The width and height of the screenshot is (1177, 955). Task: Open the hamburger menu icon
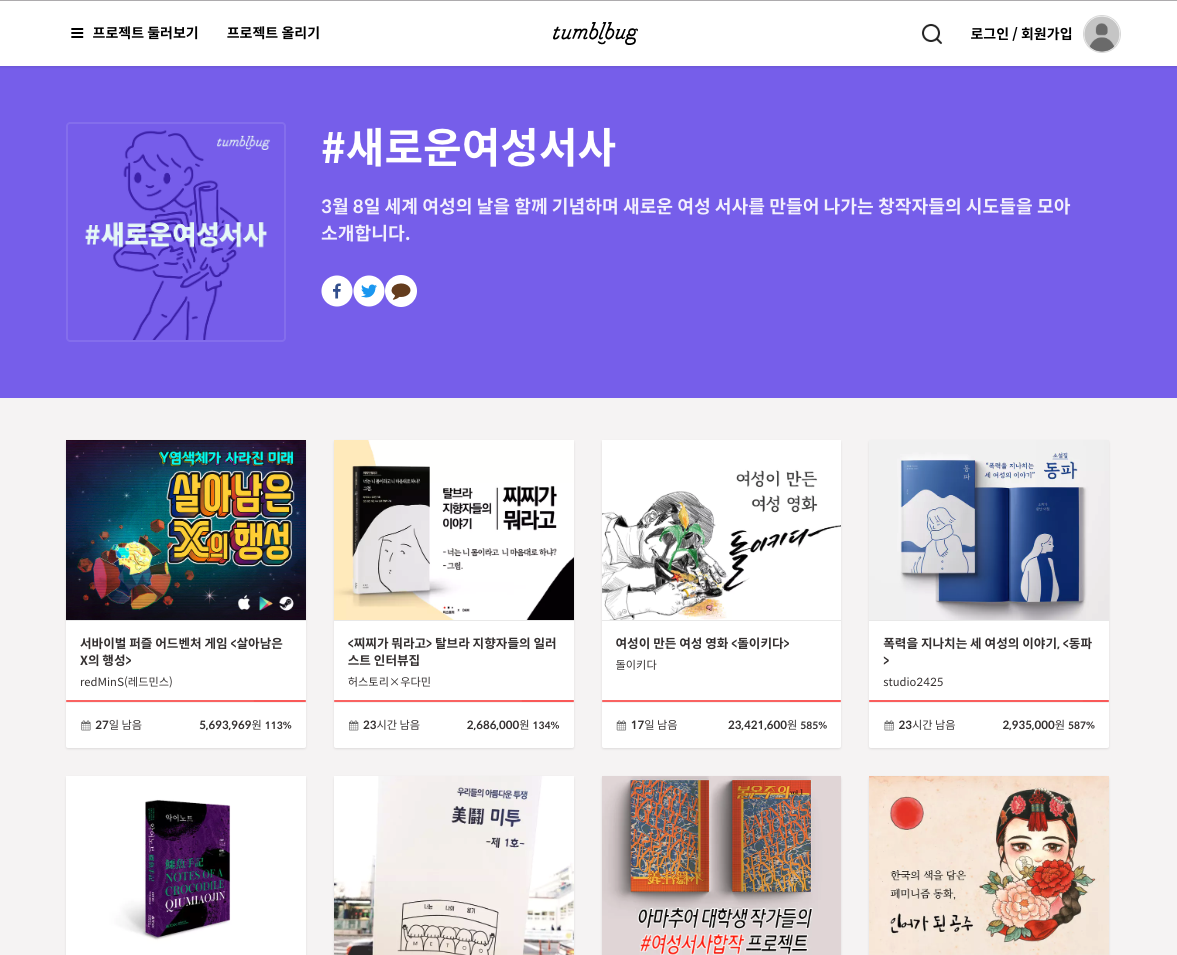pyautogui.click(x=77, y=33)
